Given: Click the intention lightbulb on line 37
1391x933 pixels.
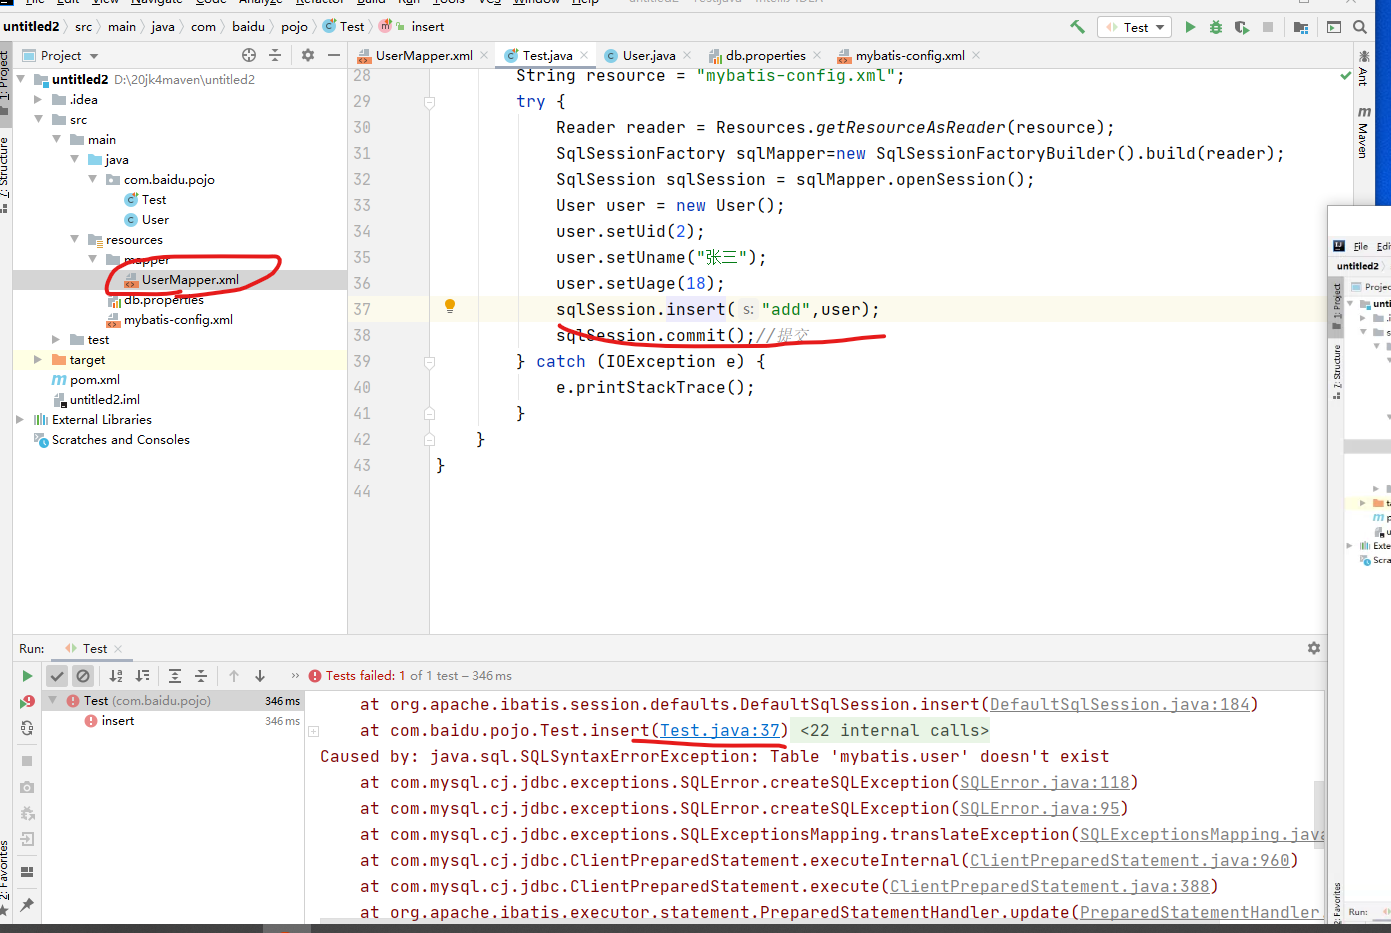Looking at the screenshot, I should tap(450, 307).
